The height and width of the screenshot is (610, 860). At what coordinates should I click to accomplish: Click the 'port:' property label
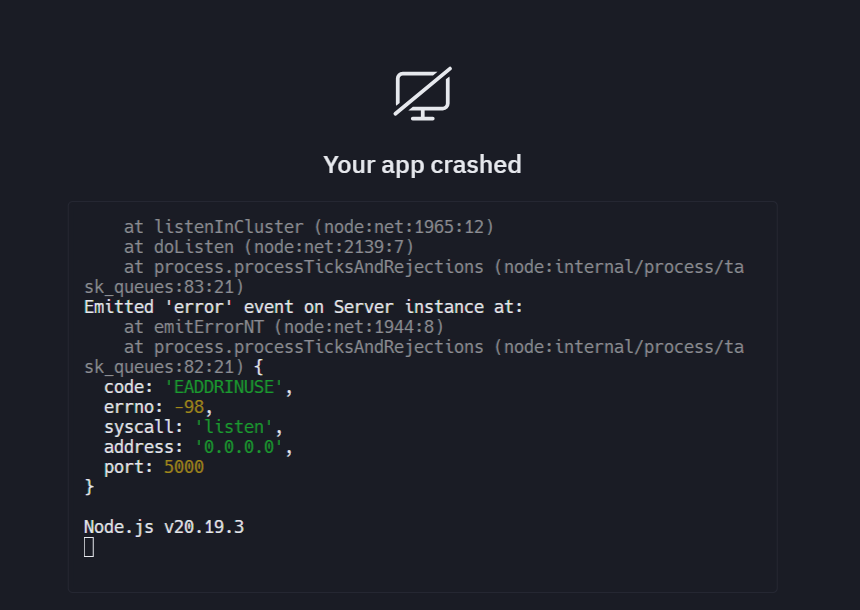[x=129, y=467]
